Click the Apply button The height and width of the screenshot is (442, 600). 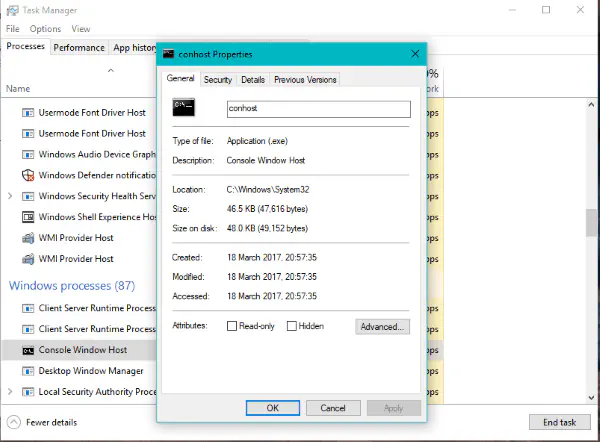tap(394, 408)
